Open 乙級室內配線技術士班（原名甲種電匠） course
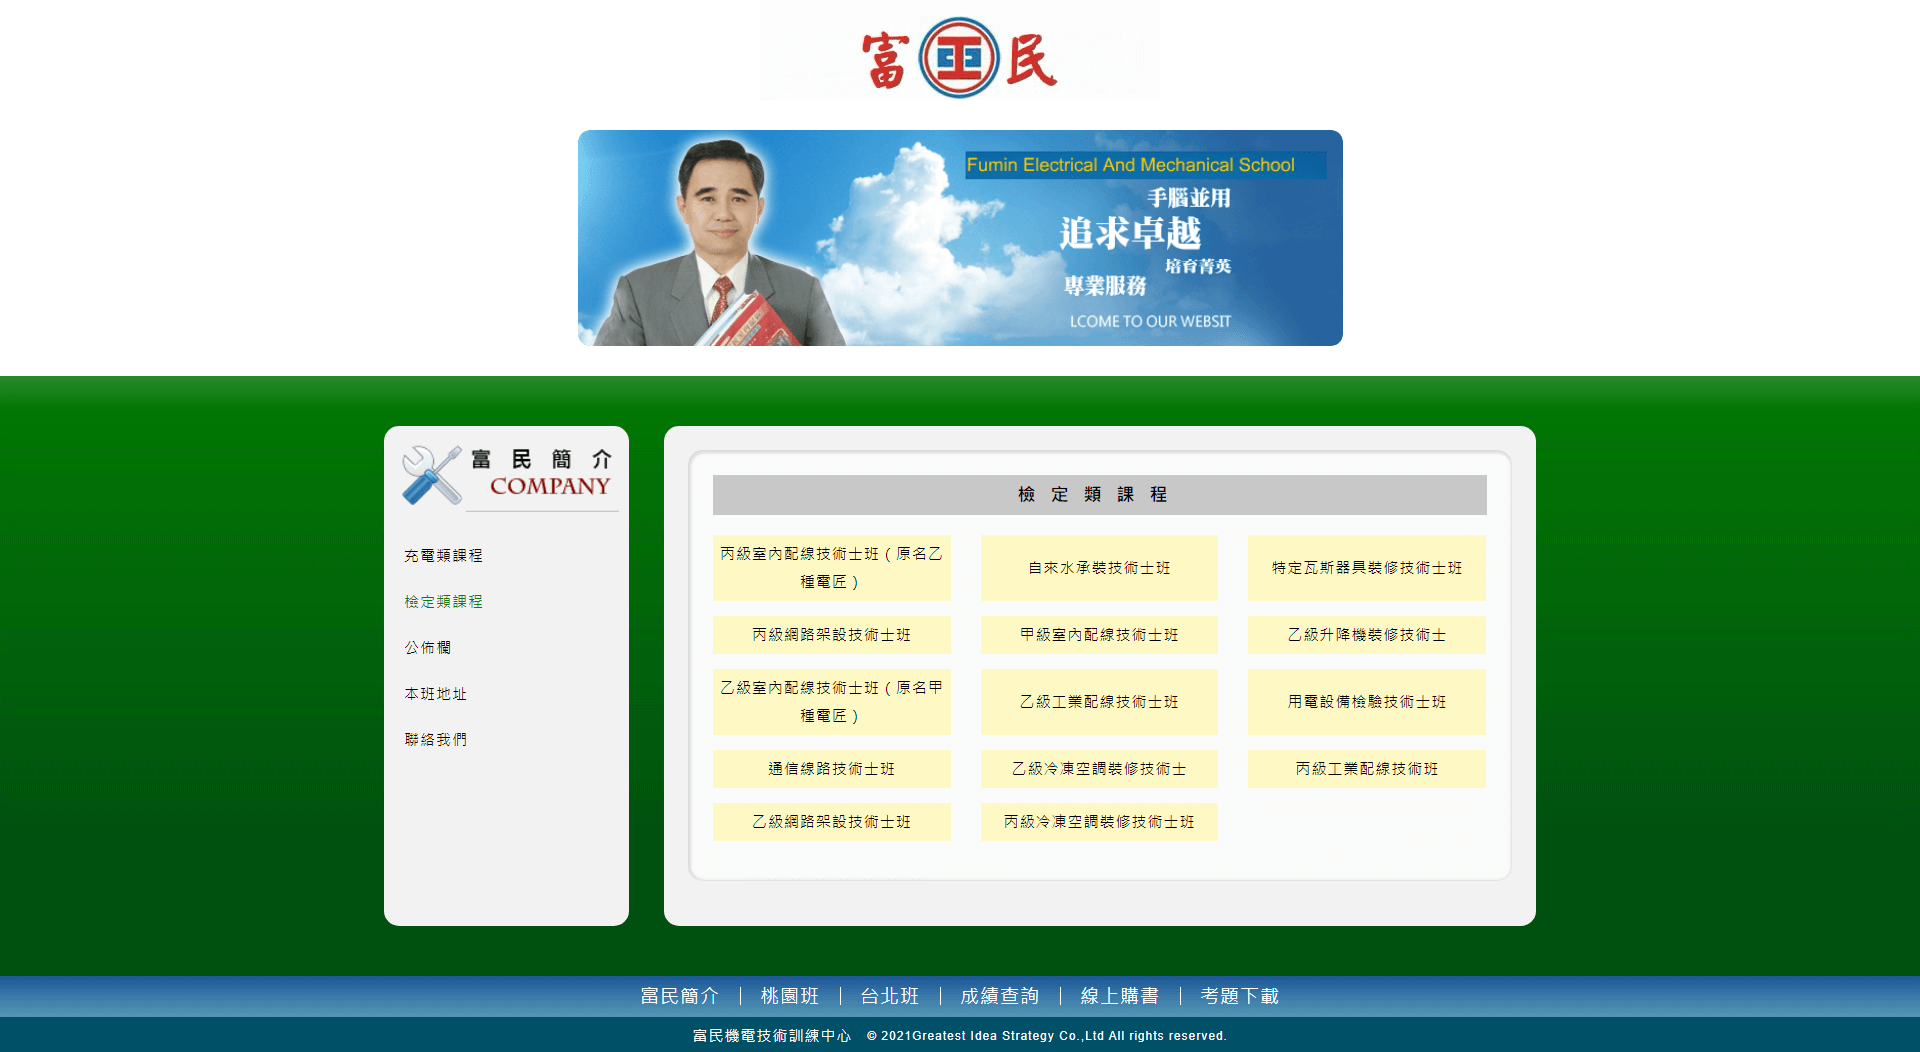1920x1052 pixels. point(832,702)
